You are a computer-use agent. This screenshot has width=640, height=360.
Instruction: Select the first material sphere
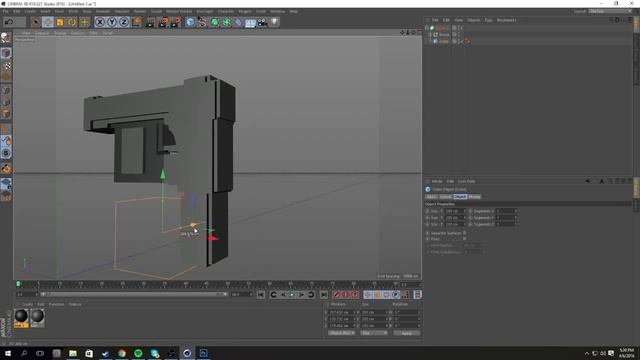coord(21,316)
